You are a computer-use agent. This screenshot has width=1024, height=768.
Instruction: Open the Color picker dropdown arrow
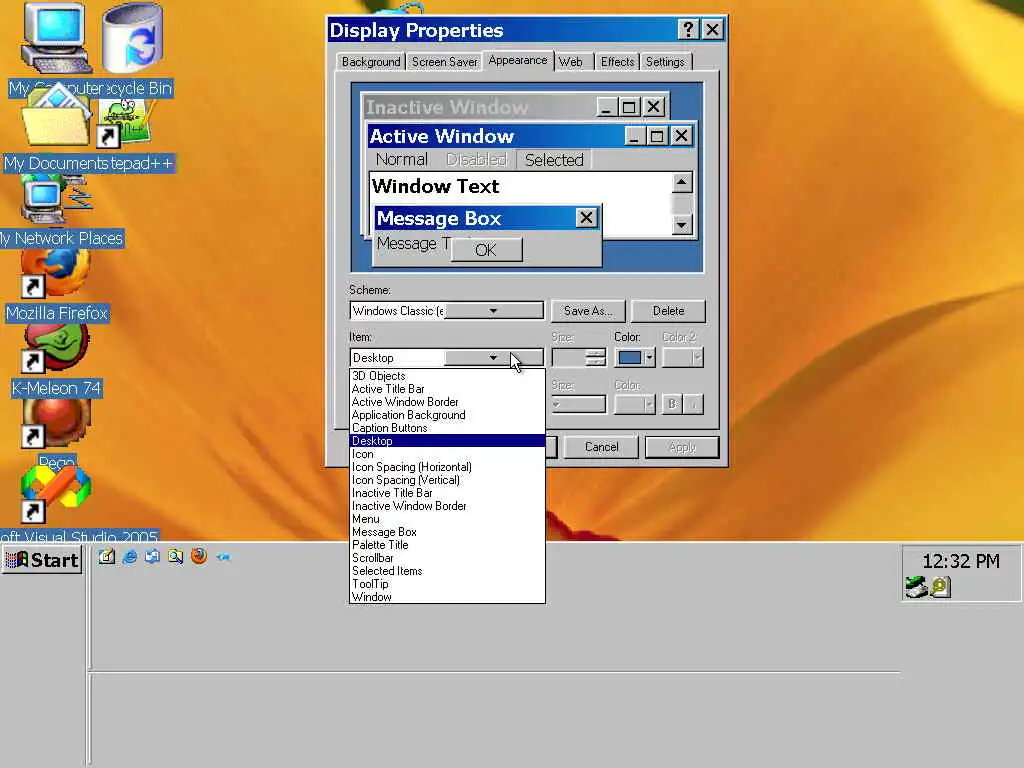[x=649, y=357]
